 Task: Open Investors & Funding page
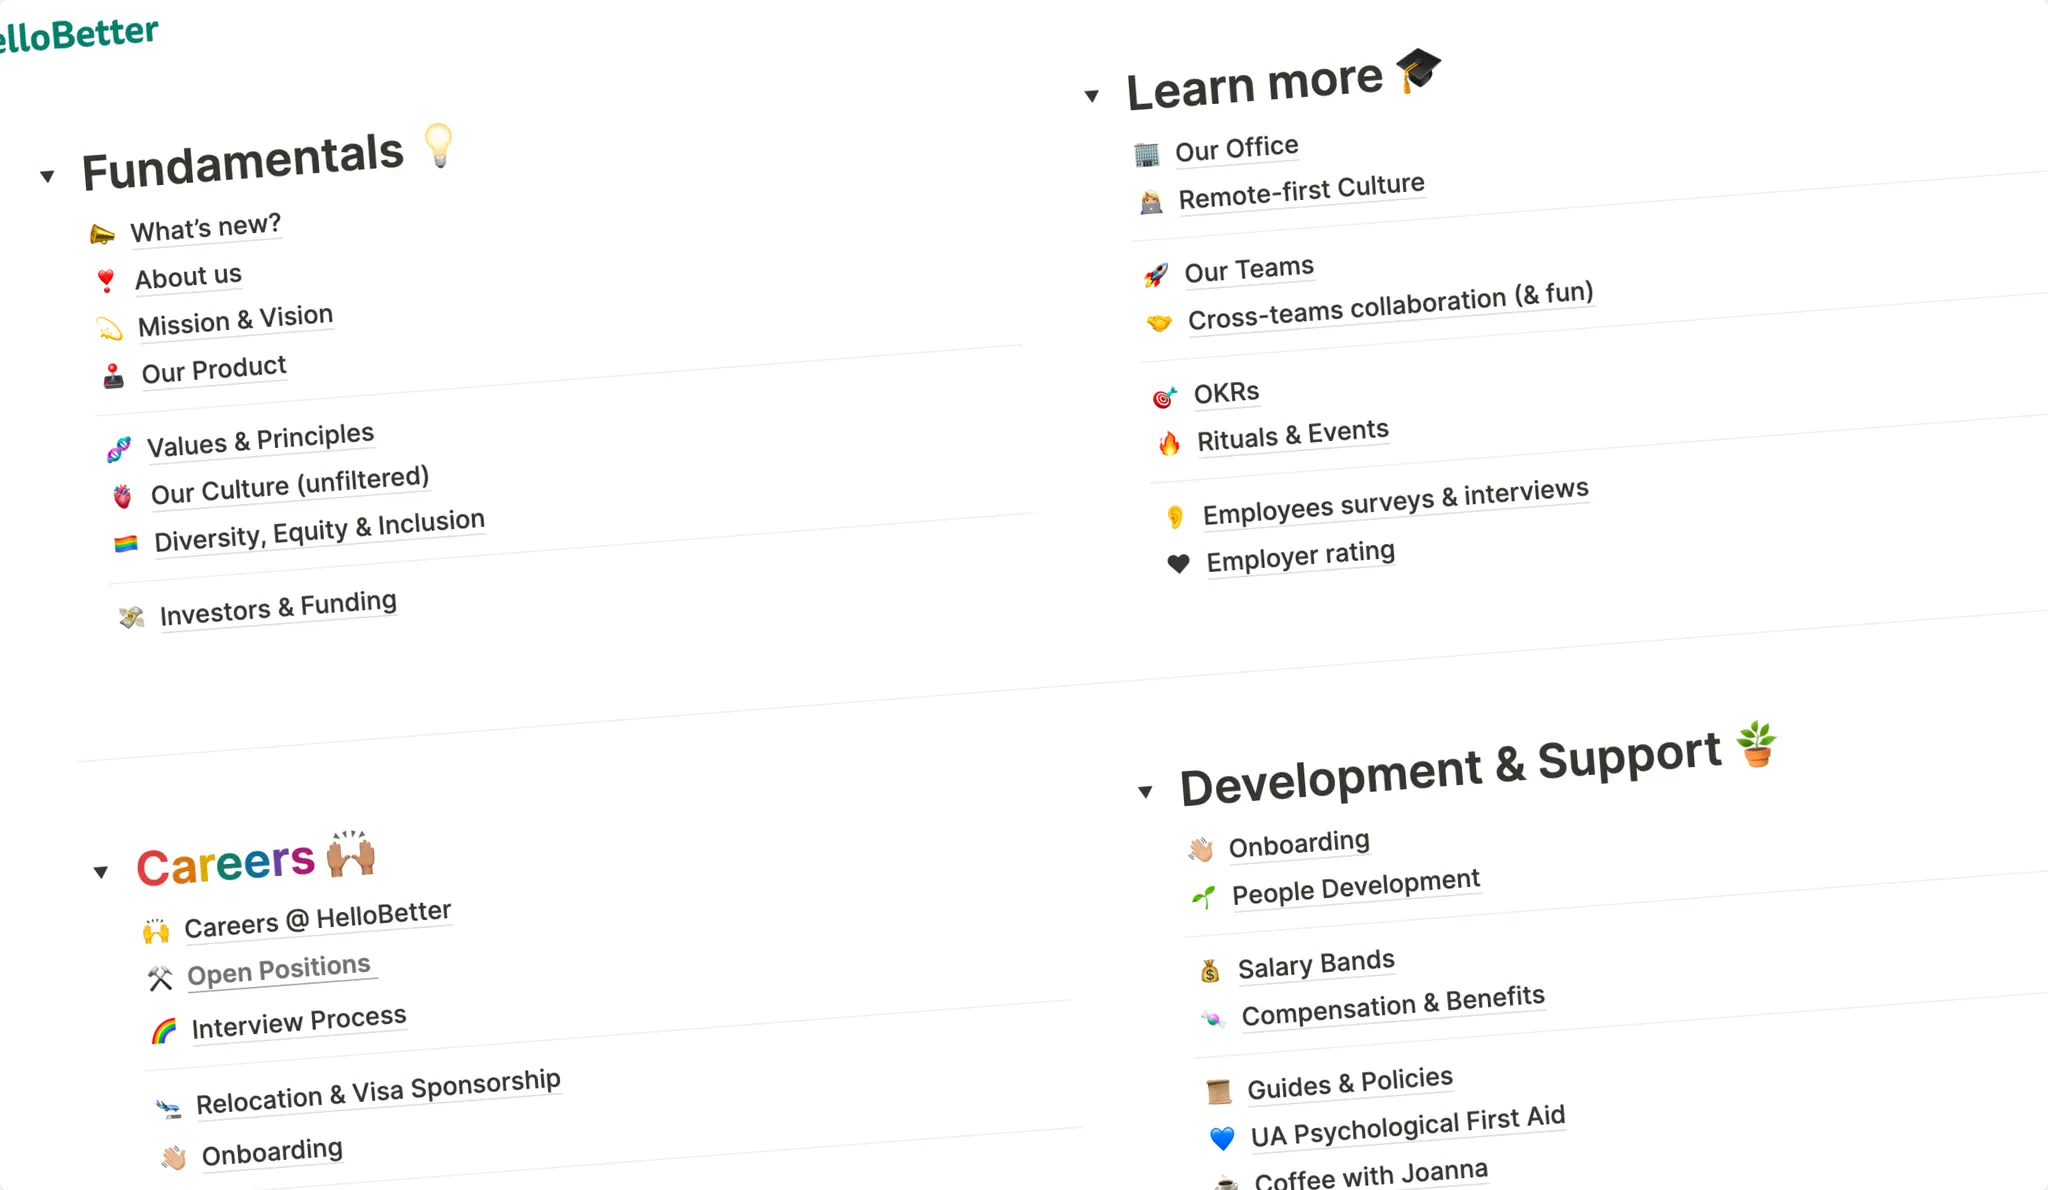[278, 608]
